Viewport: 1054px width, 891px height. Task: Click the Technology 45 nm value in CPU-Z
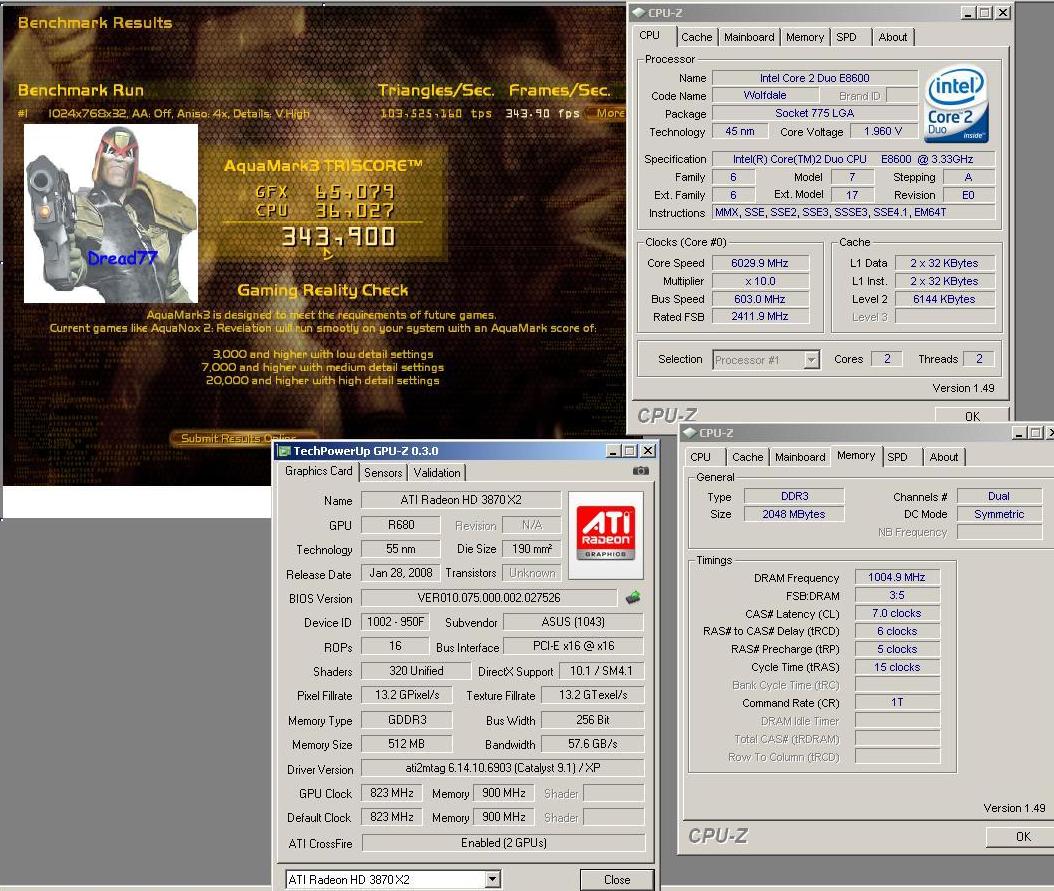coord(739,131)
